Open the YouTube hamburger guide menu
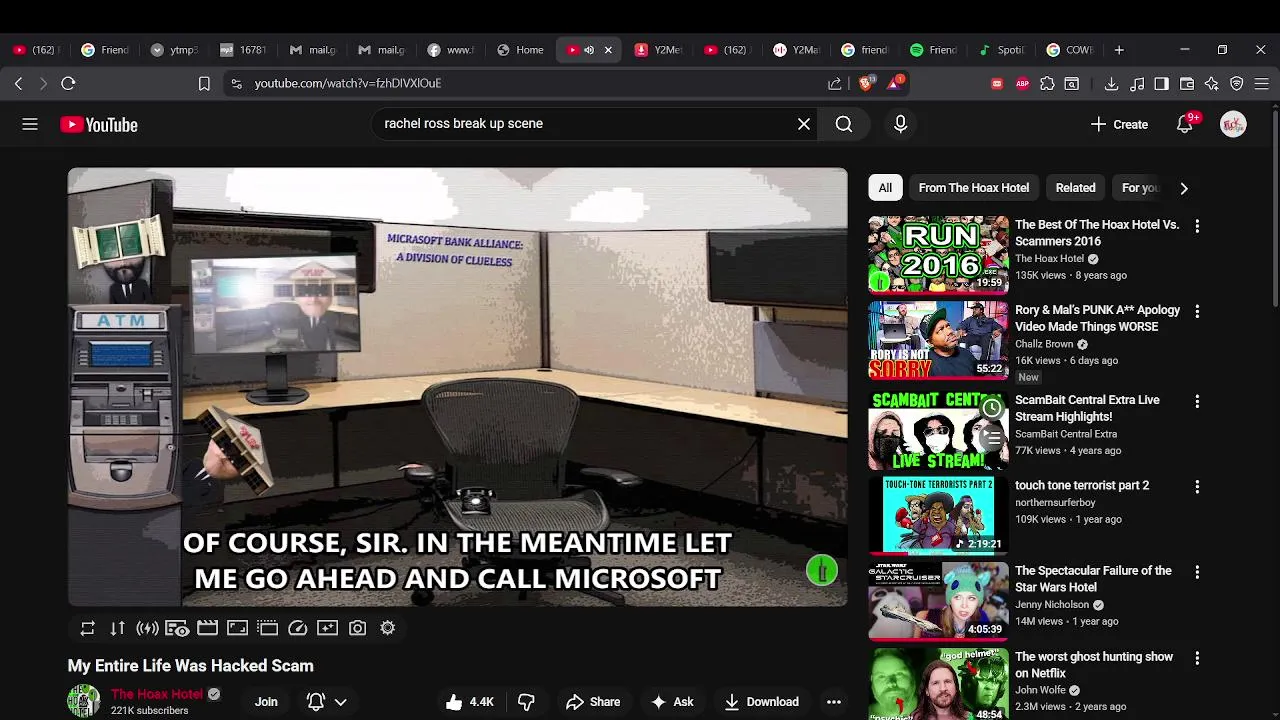This screenshot has width=1280, height=720. point(30,124)
